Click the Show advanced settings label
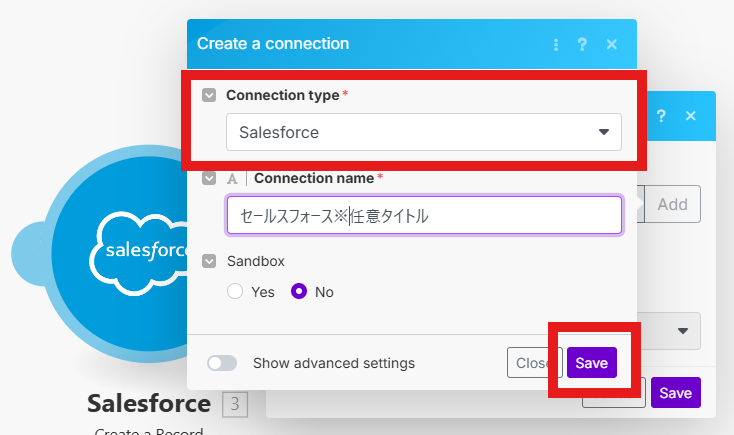Image resolution: width=734 pixels, height=435 pixels. point(334,363)
